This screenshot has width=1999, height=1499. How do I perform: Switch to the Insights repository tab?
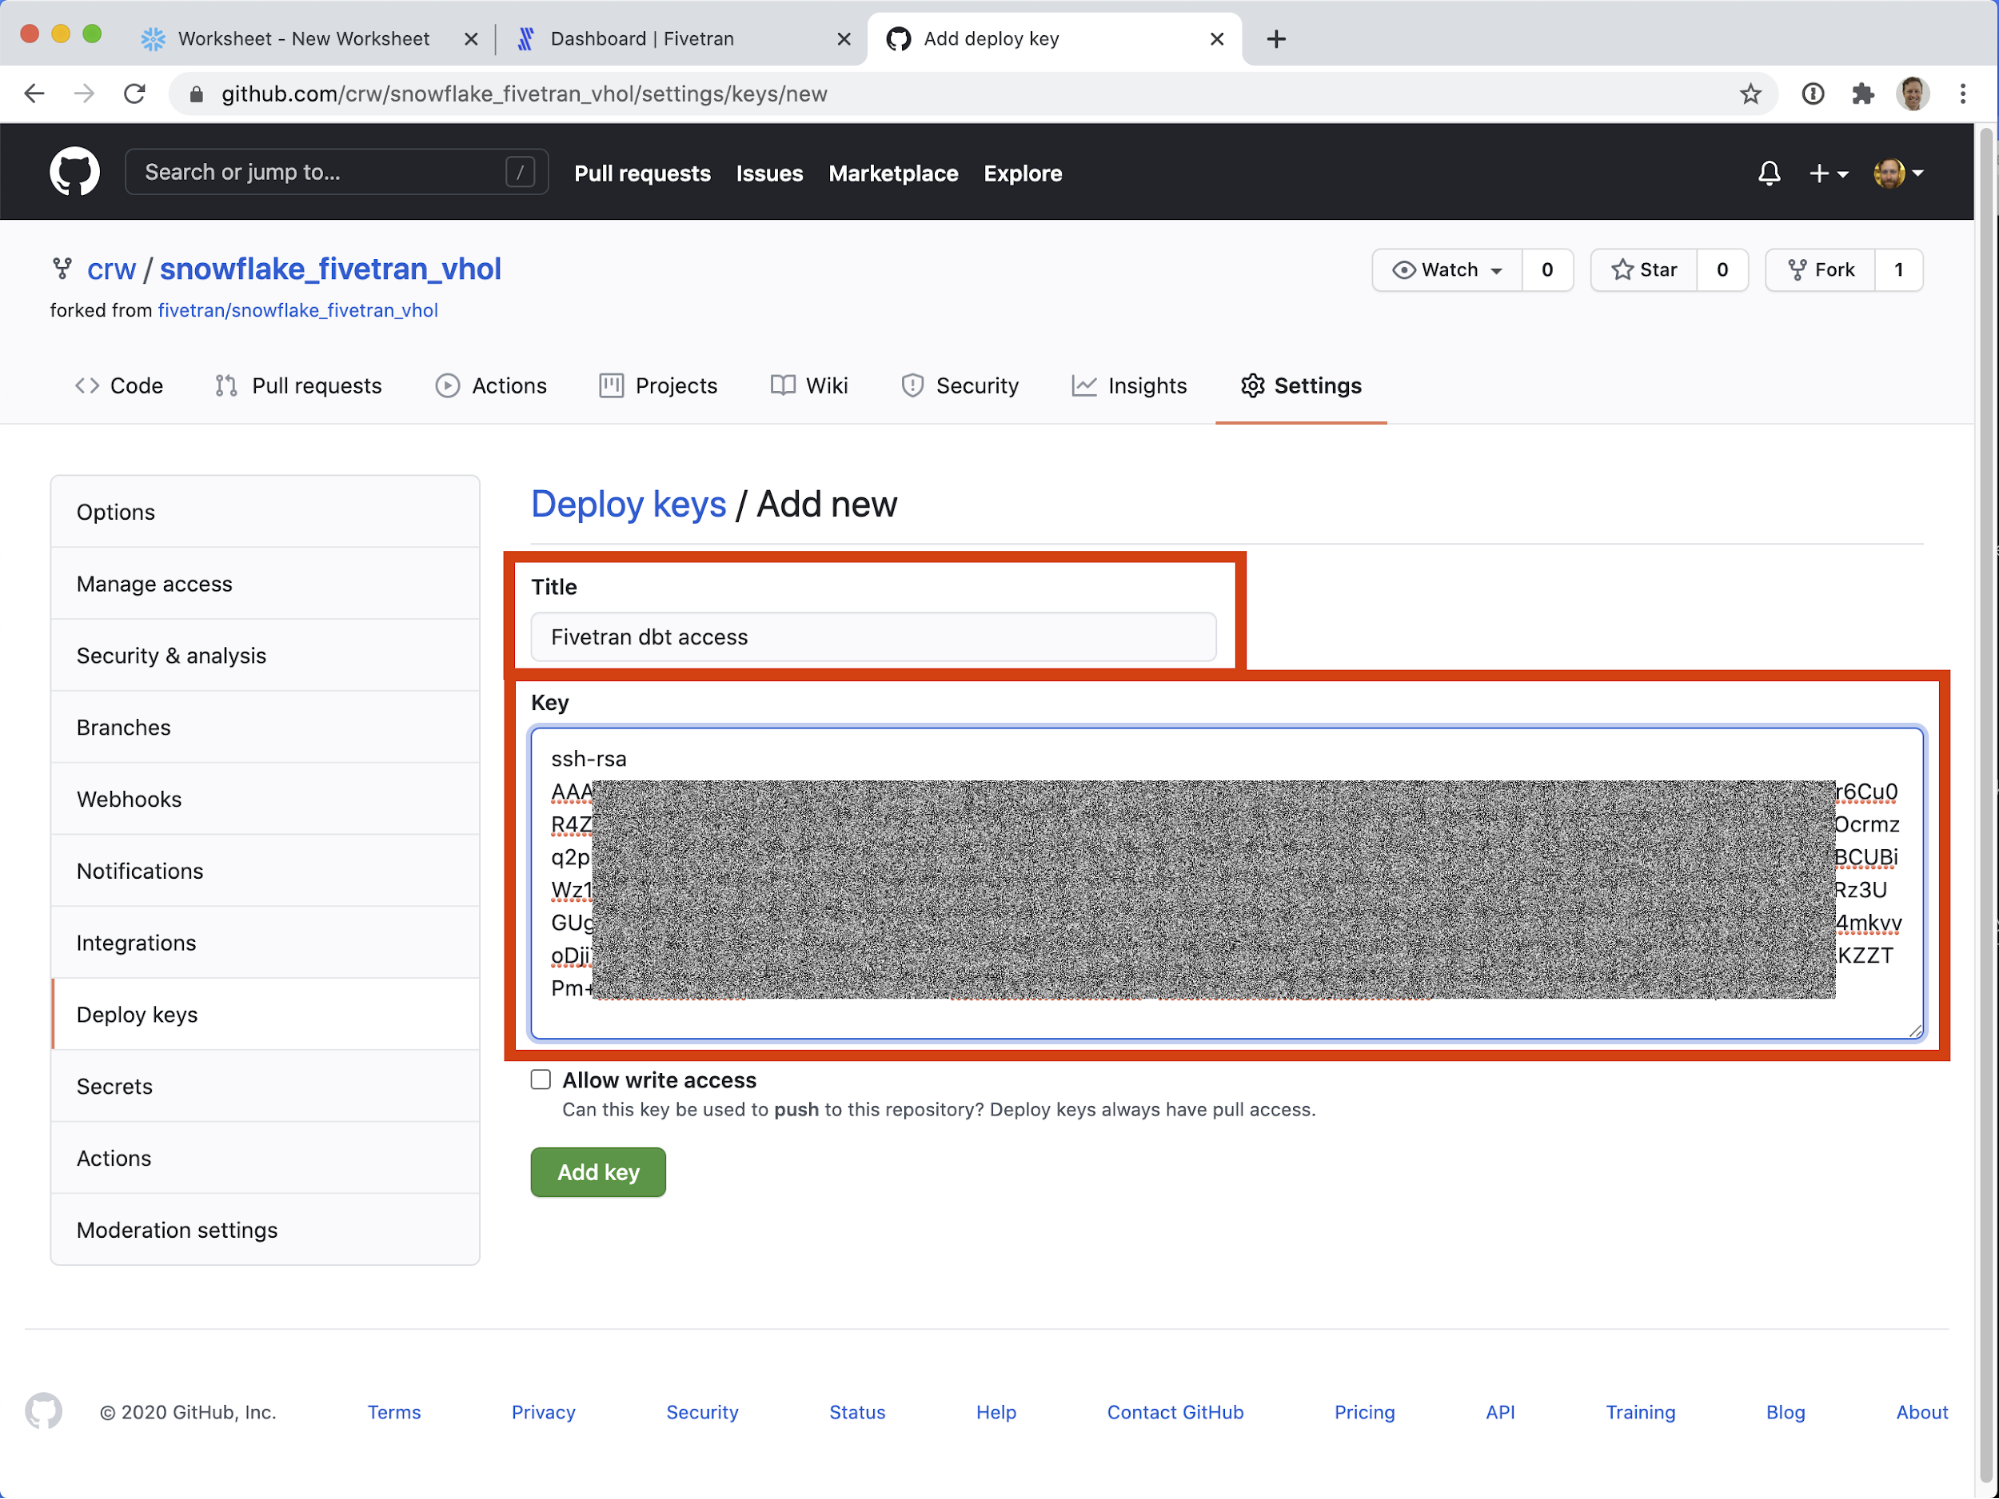pyautogui.click(x=1129, y=386)
